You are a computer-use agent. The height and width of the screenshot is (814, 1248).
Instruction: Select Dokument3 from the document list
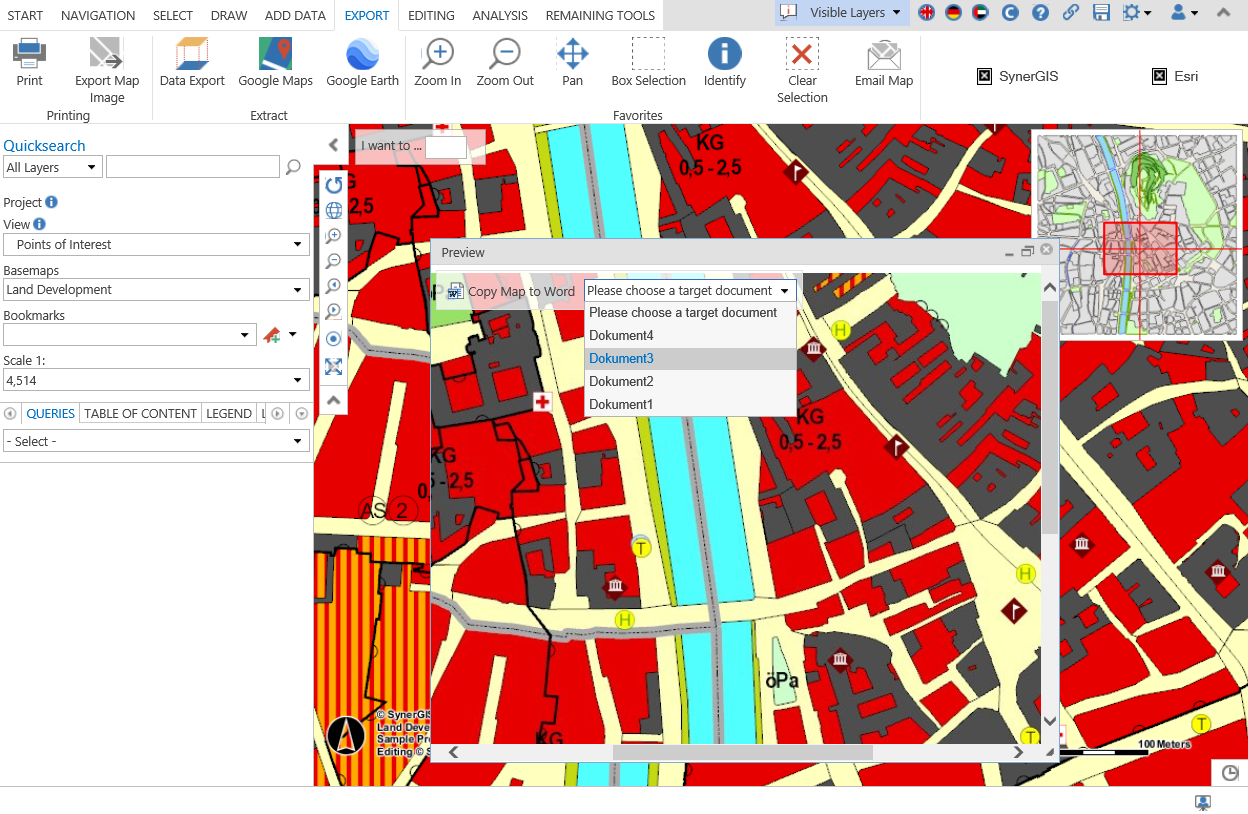tap(619, 358)
